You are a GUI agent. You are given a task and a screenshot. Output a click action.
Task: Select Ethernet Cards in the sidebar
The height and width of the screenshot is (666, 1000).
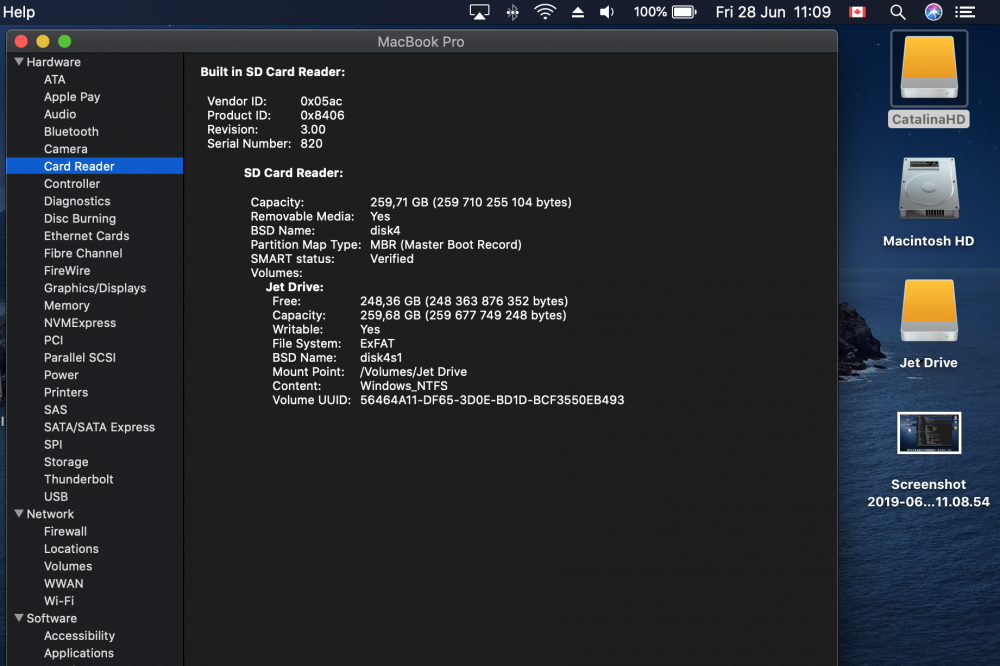pyautogui.click(x=87, y=235)
